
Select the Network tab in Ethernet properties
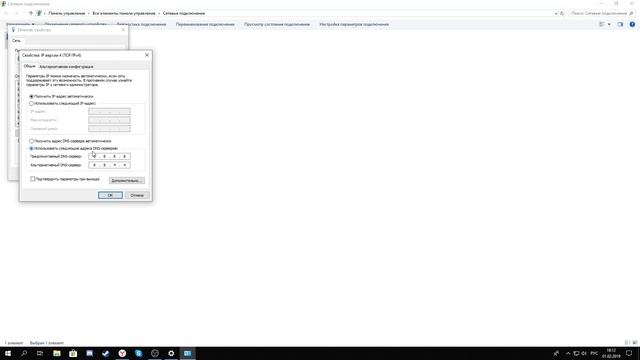pos(16,41)
